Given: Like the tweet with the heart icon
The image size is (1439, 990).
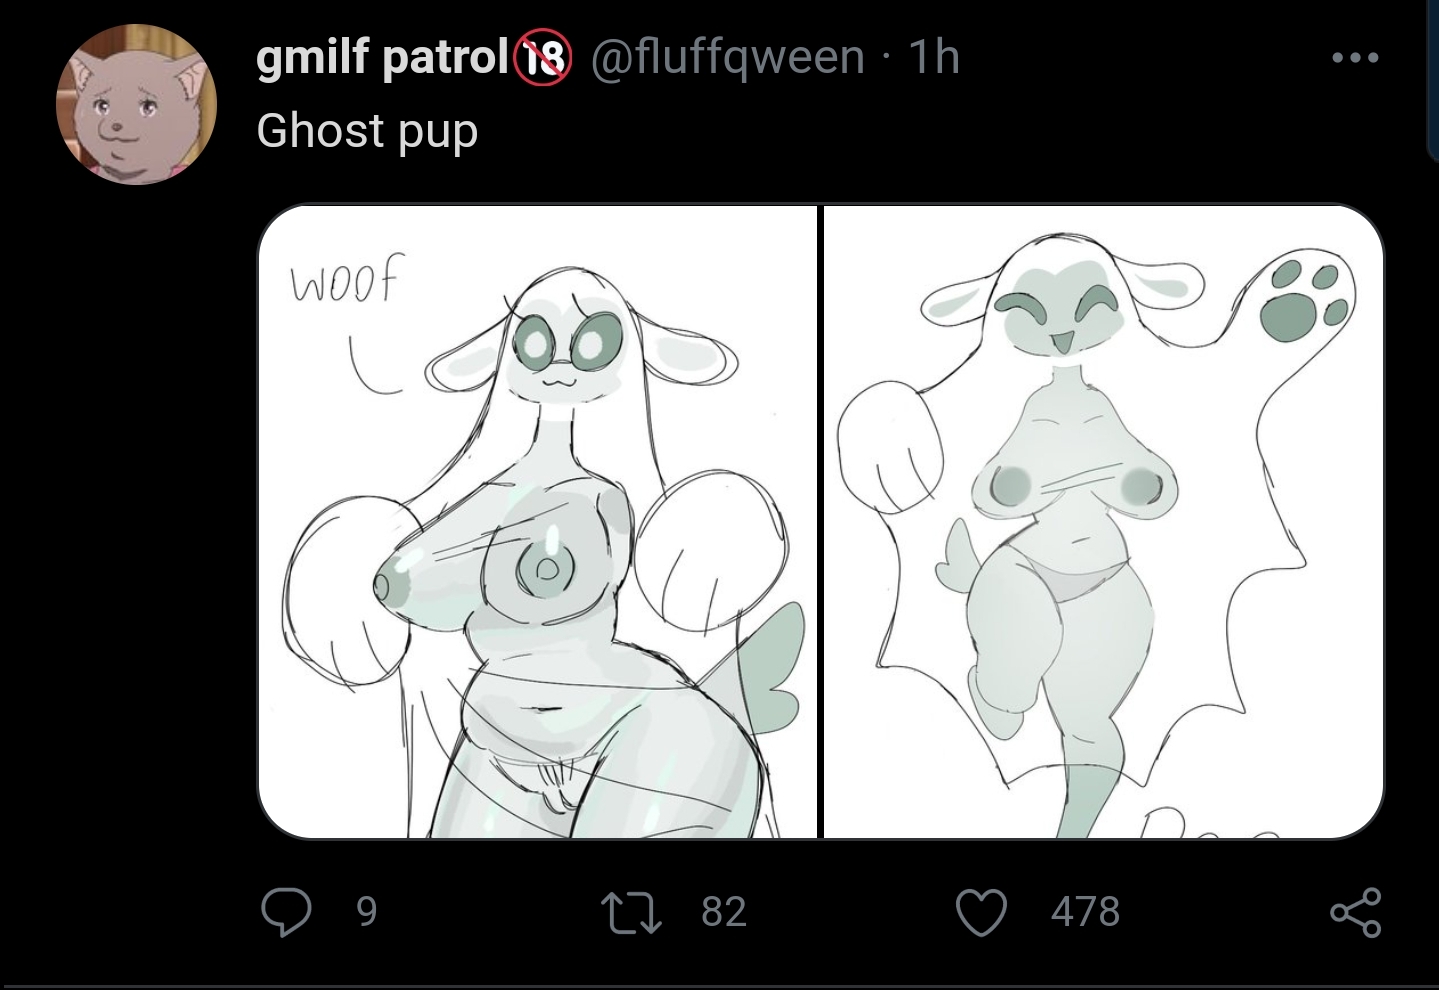Looking at the screenshot, I should (x=981, y=911).
